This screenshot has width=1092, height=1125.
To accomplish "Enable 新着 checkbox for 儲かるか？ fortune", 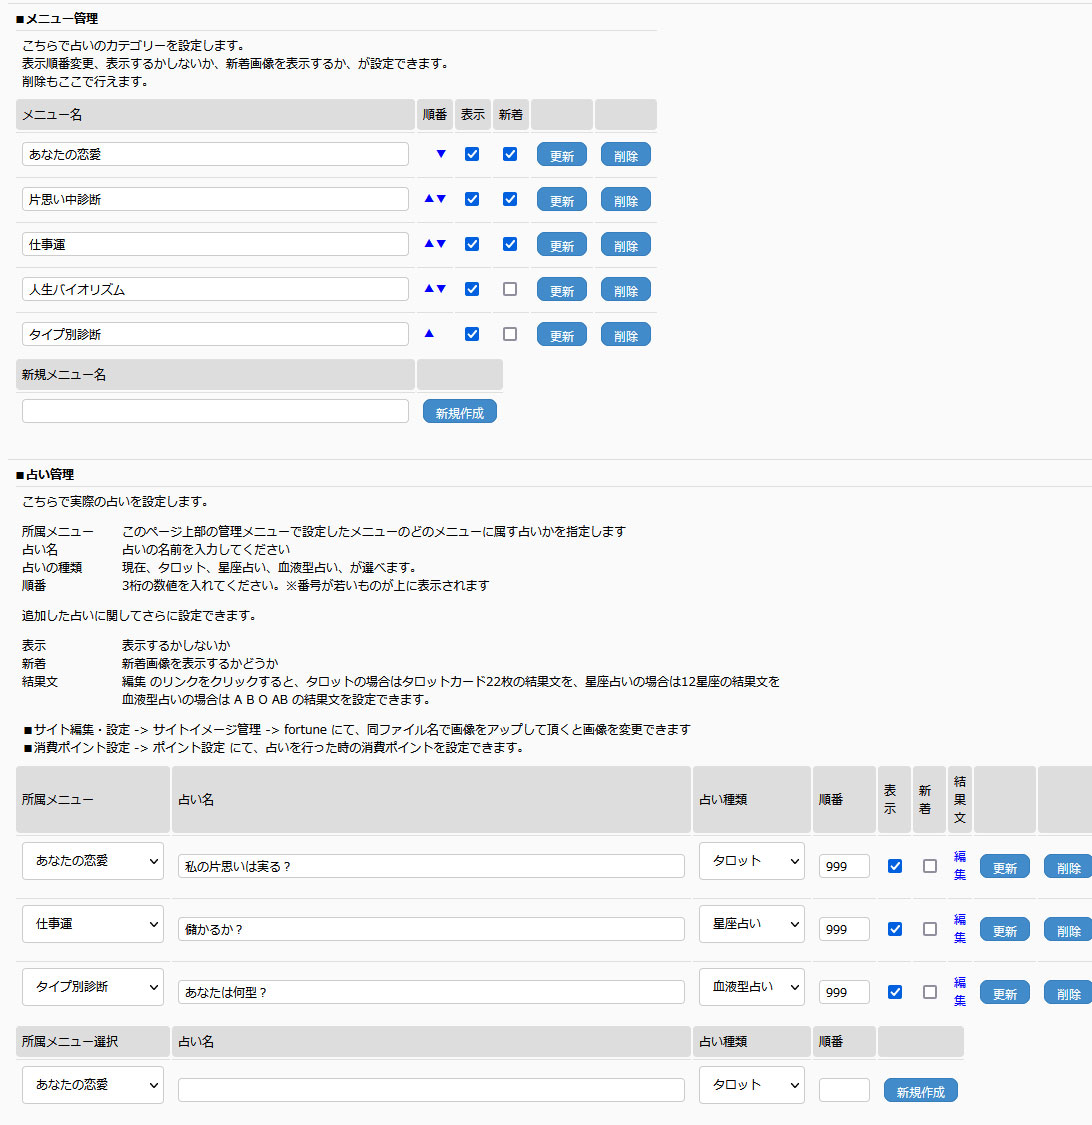I will 930,929.
